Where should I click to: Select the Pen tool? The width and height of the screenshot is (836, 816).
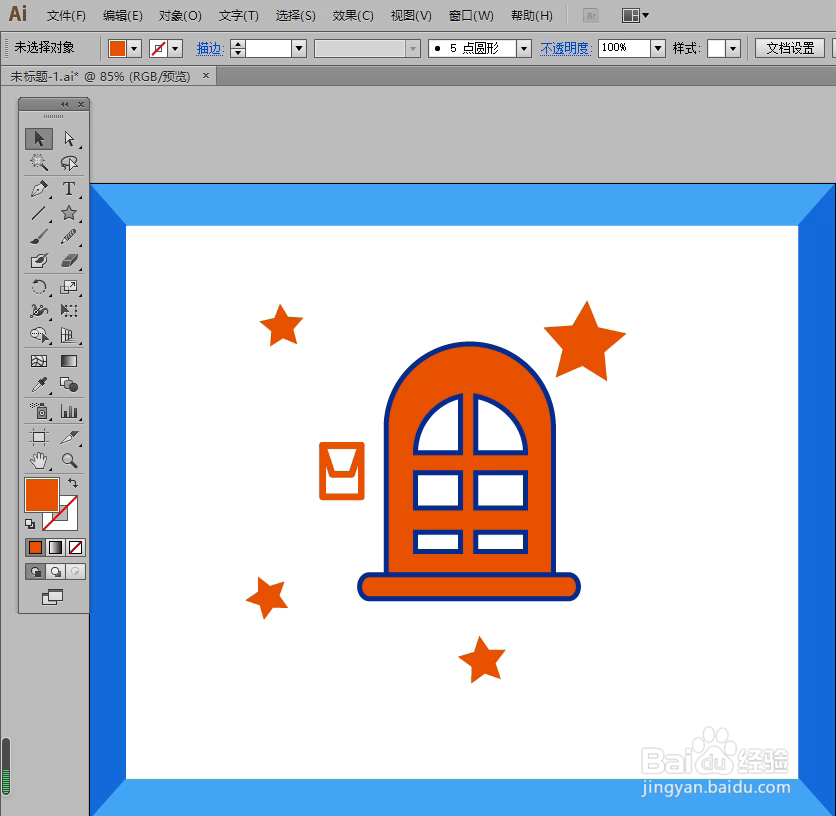pos(39,189)
